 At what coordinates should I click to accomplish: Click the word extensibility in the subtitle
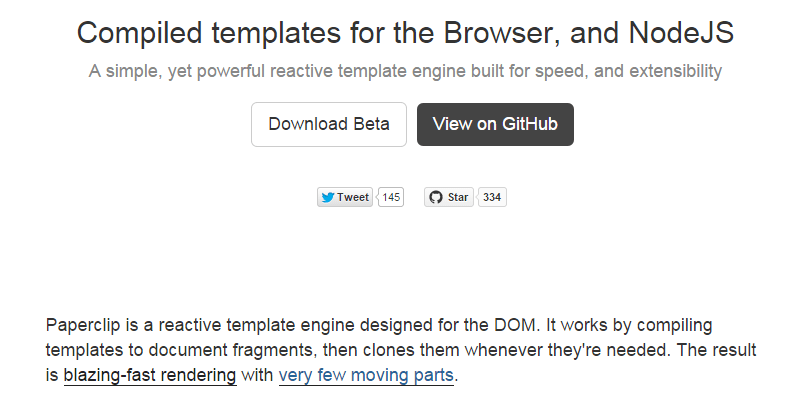coord(671,71)
